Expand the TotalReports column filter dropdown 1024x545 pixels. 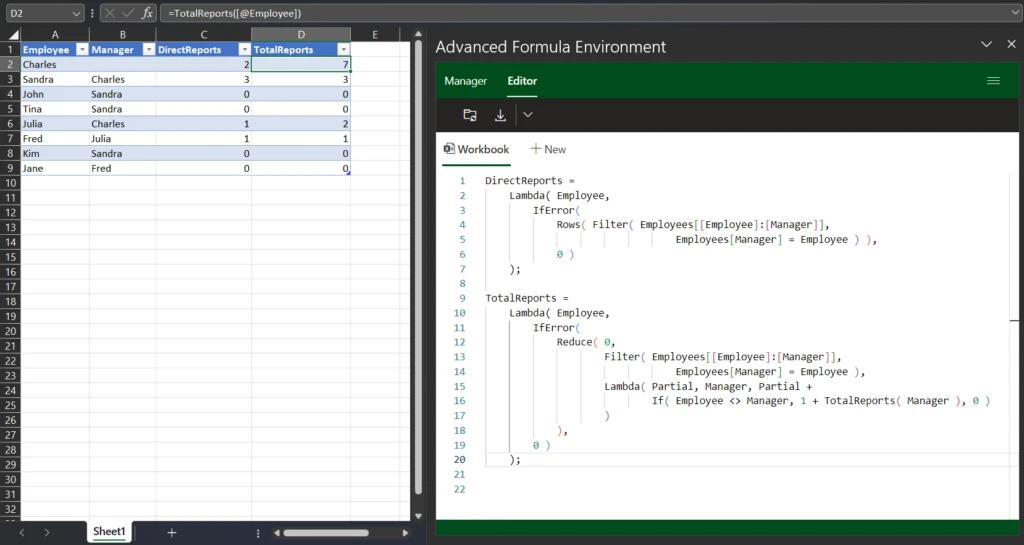pos(343,49)
